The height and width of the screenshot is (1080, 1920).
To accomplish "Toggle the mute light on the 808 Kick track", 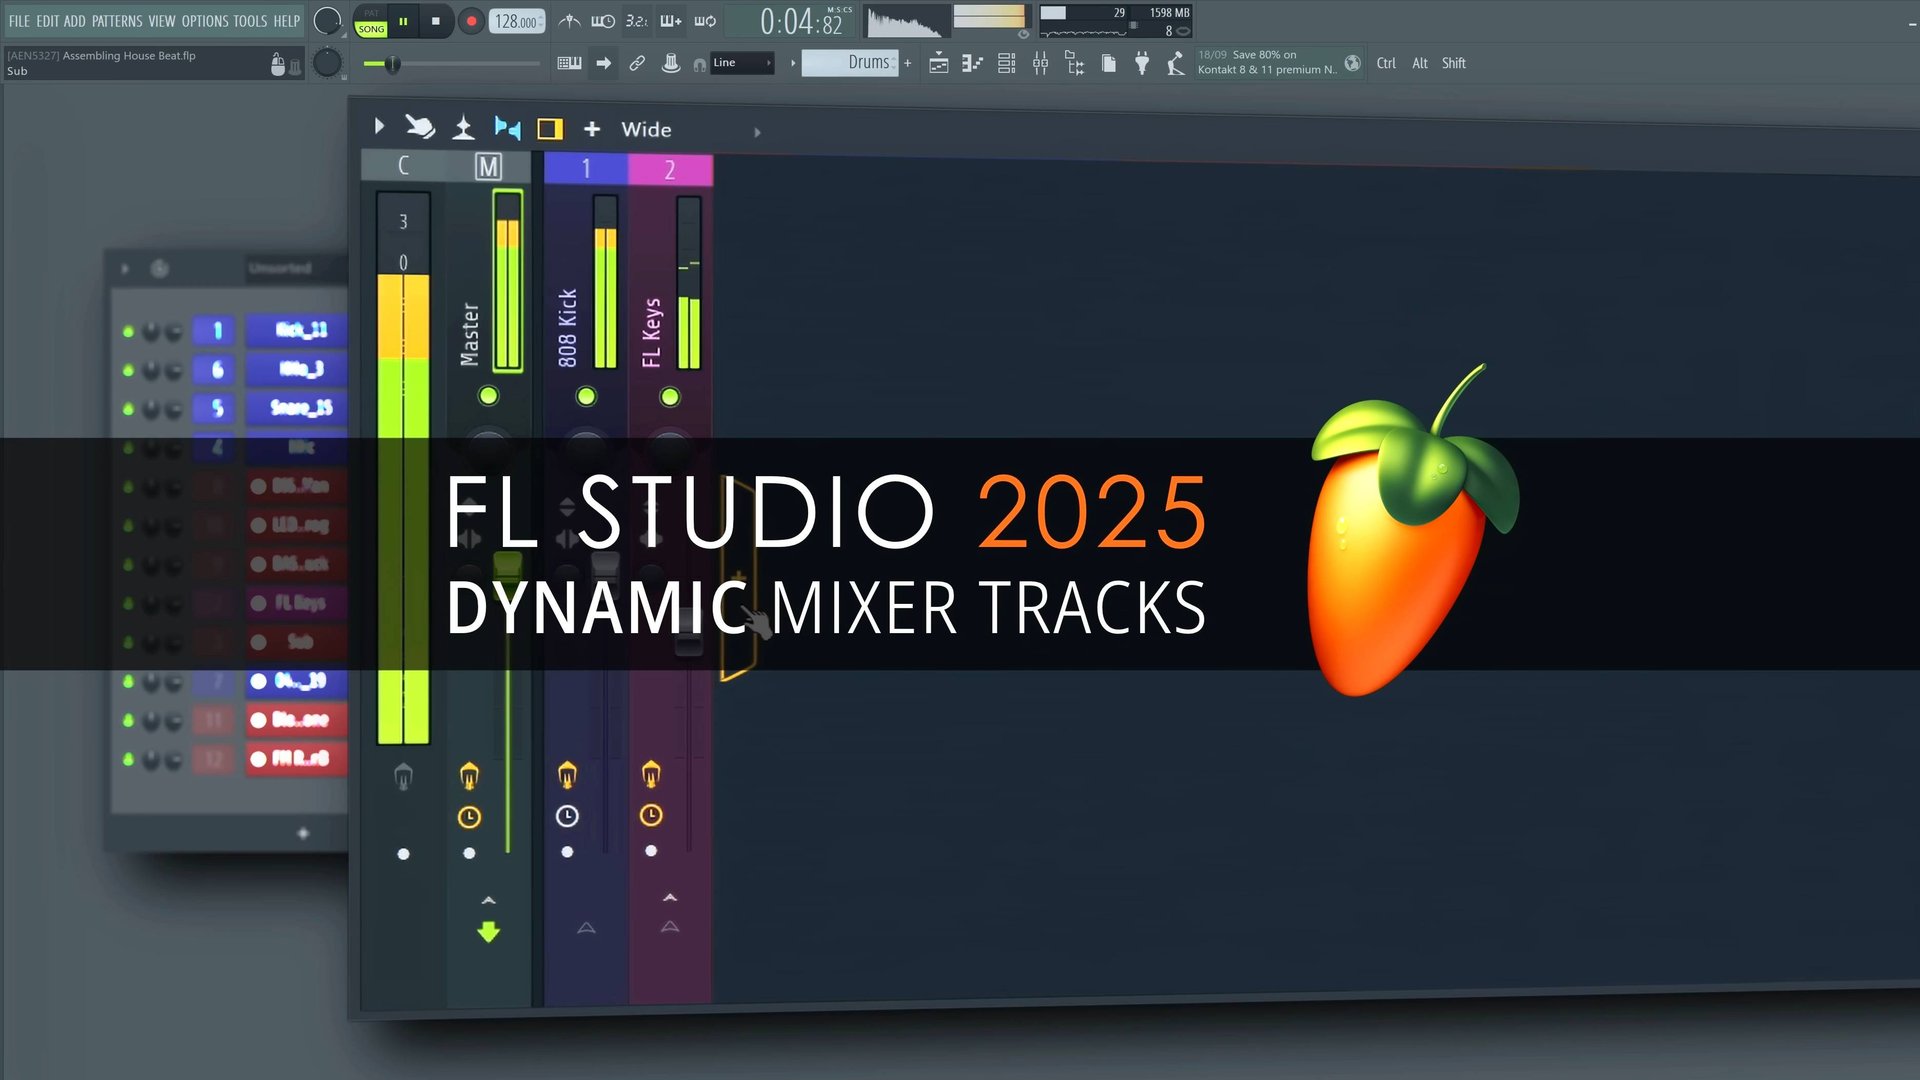I will (x=585, y=396).
